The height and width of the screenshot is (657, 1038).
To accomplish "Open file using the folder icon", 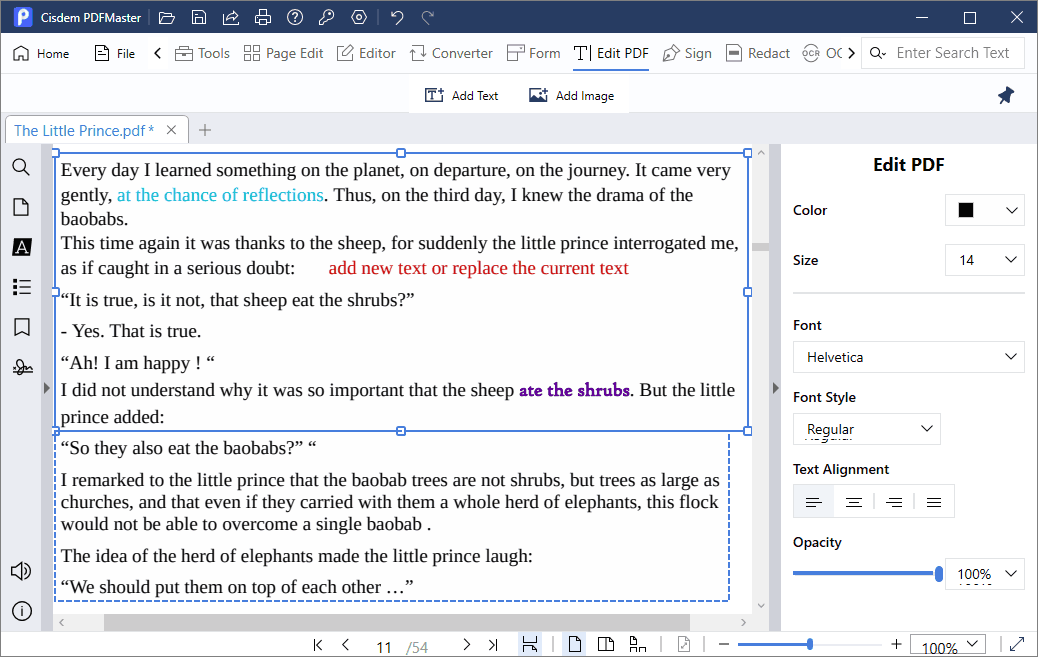I will (x=167, y=18).
